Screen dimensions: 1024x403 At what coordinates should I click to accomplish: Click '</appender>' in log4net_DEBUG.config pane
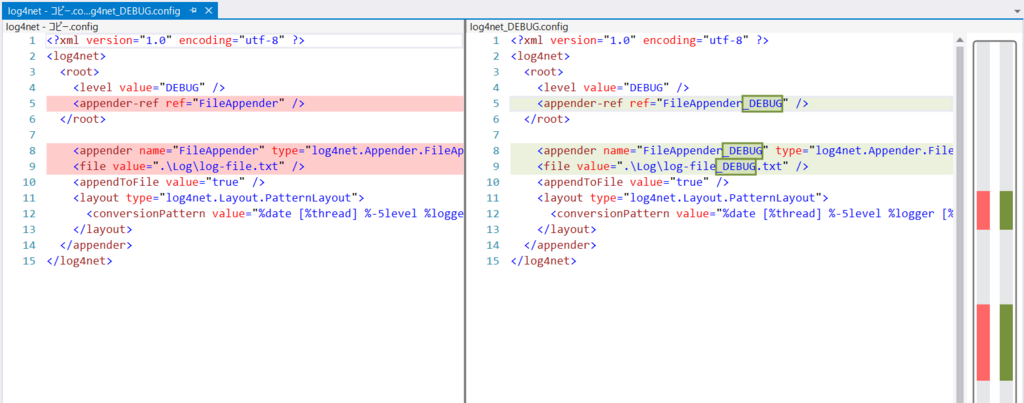[x=560, y=246]
